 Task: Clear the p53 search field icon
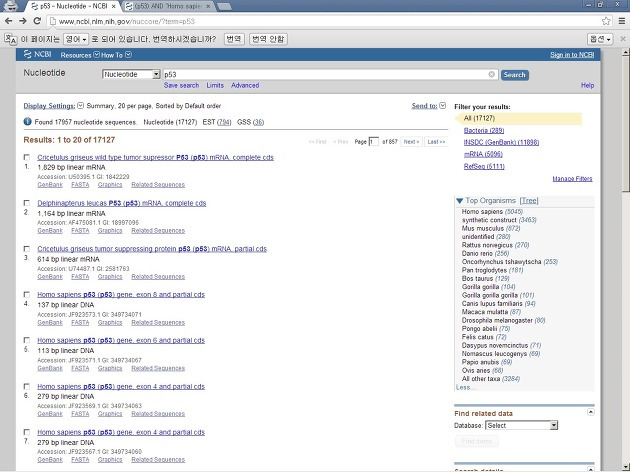tap(491, 74)
